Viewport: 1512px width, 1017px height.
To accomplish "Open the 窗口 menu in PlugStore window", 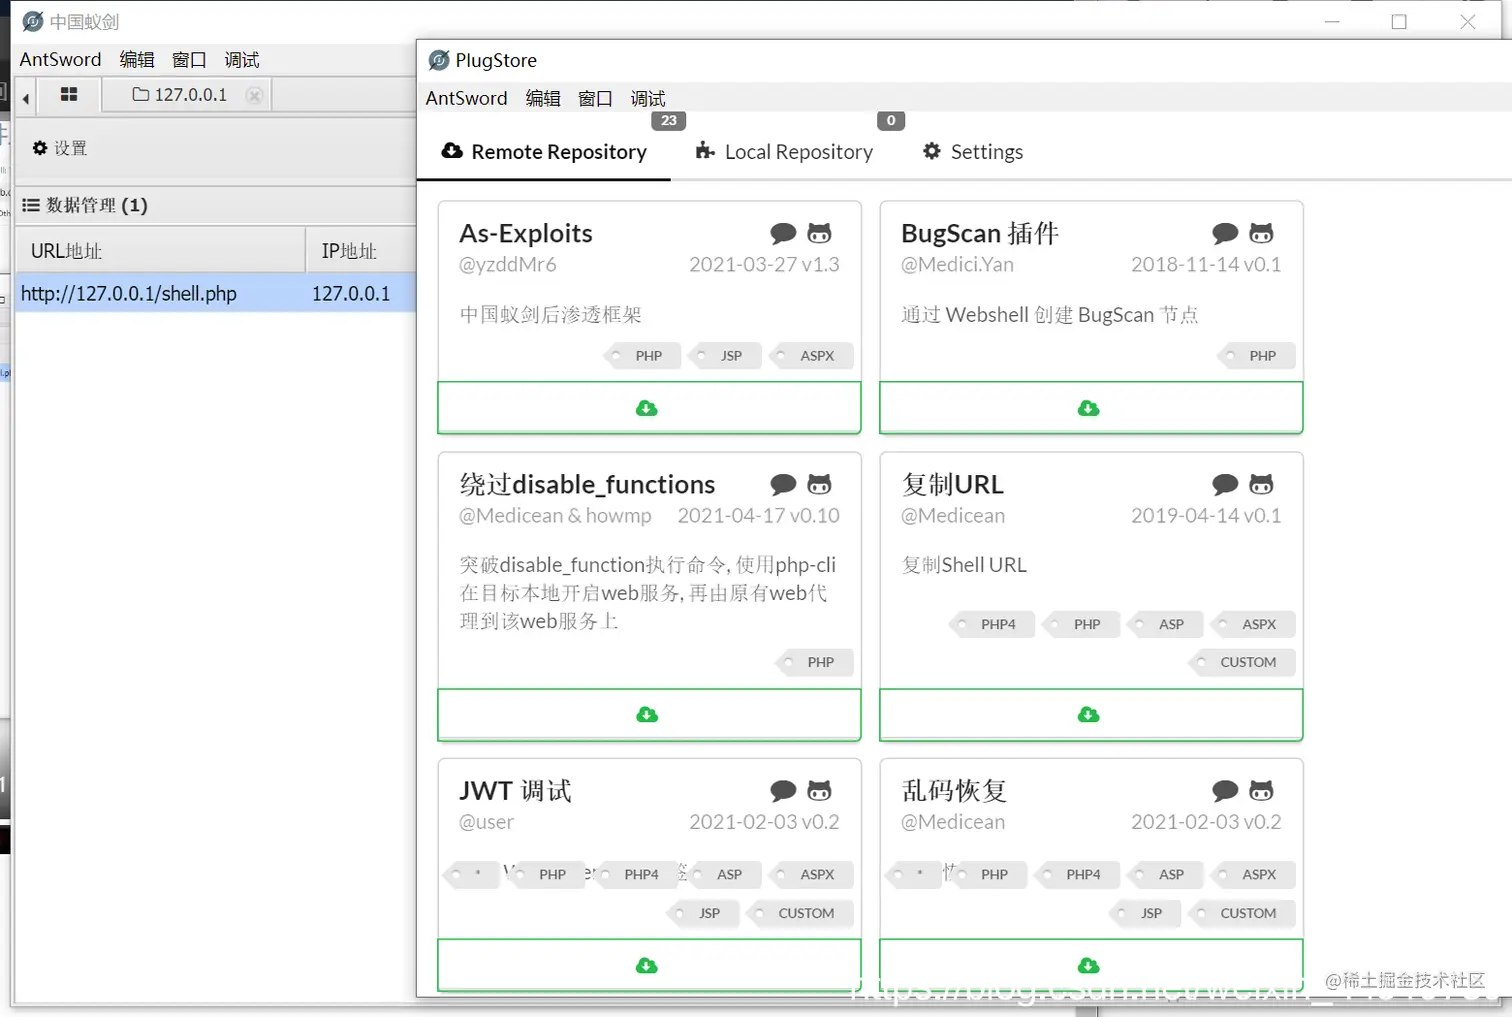I will [595, 98].
